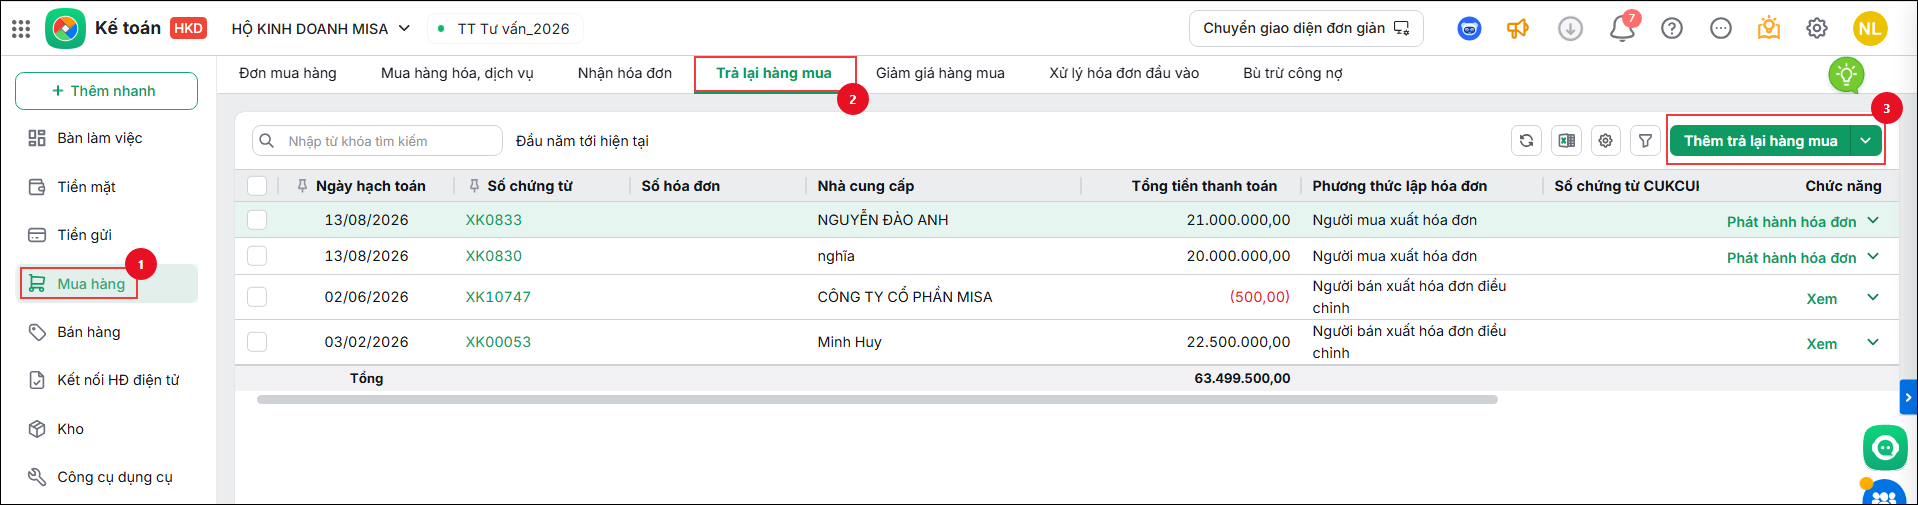Click the download arrow icon in header
Screen dimensions: 1918x505
coord(1570,29)
